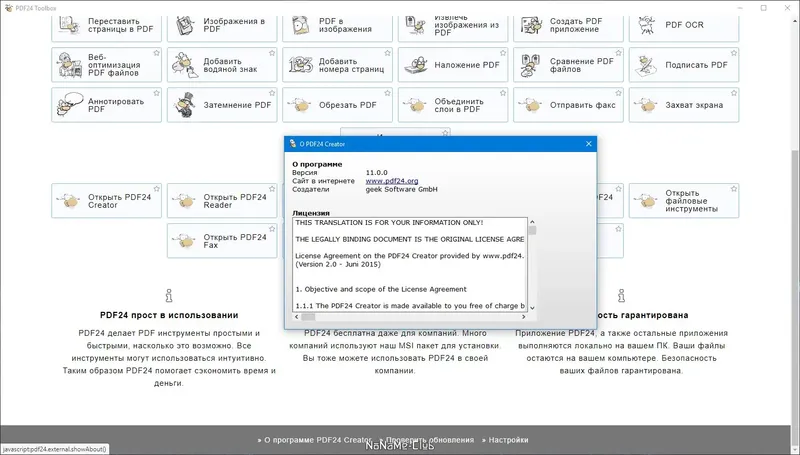This screenshot has width=800, height=455.
Task: Click license text scroll up arrow
Action: [x=532, y=222]
